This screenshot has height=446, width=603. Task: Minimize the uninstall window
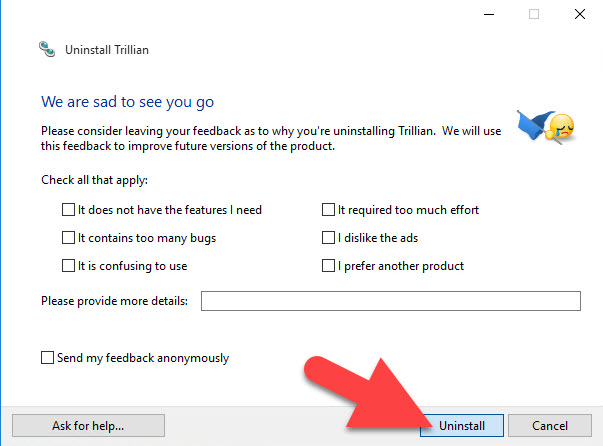pos(489,15)
